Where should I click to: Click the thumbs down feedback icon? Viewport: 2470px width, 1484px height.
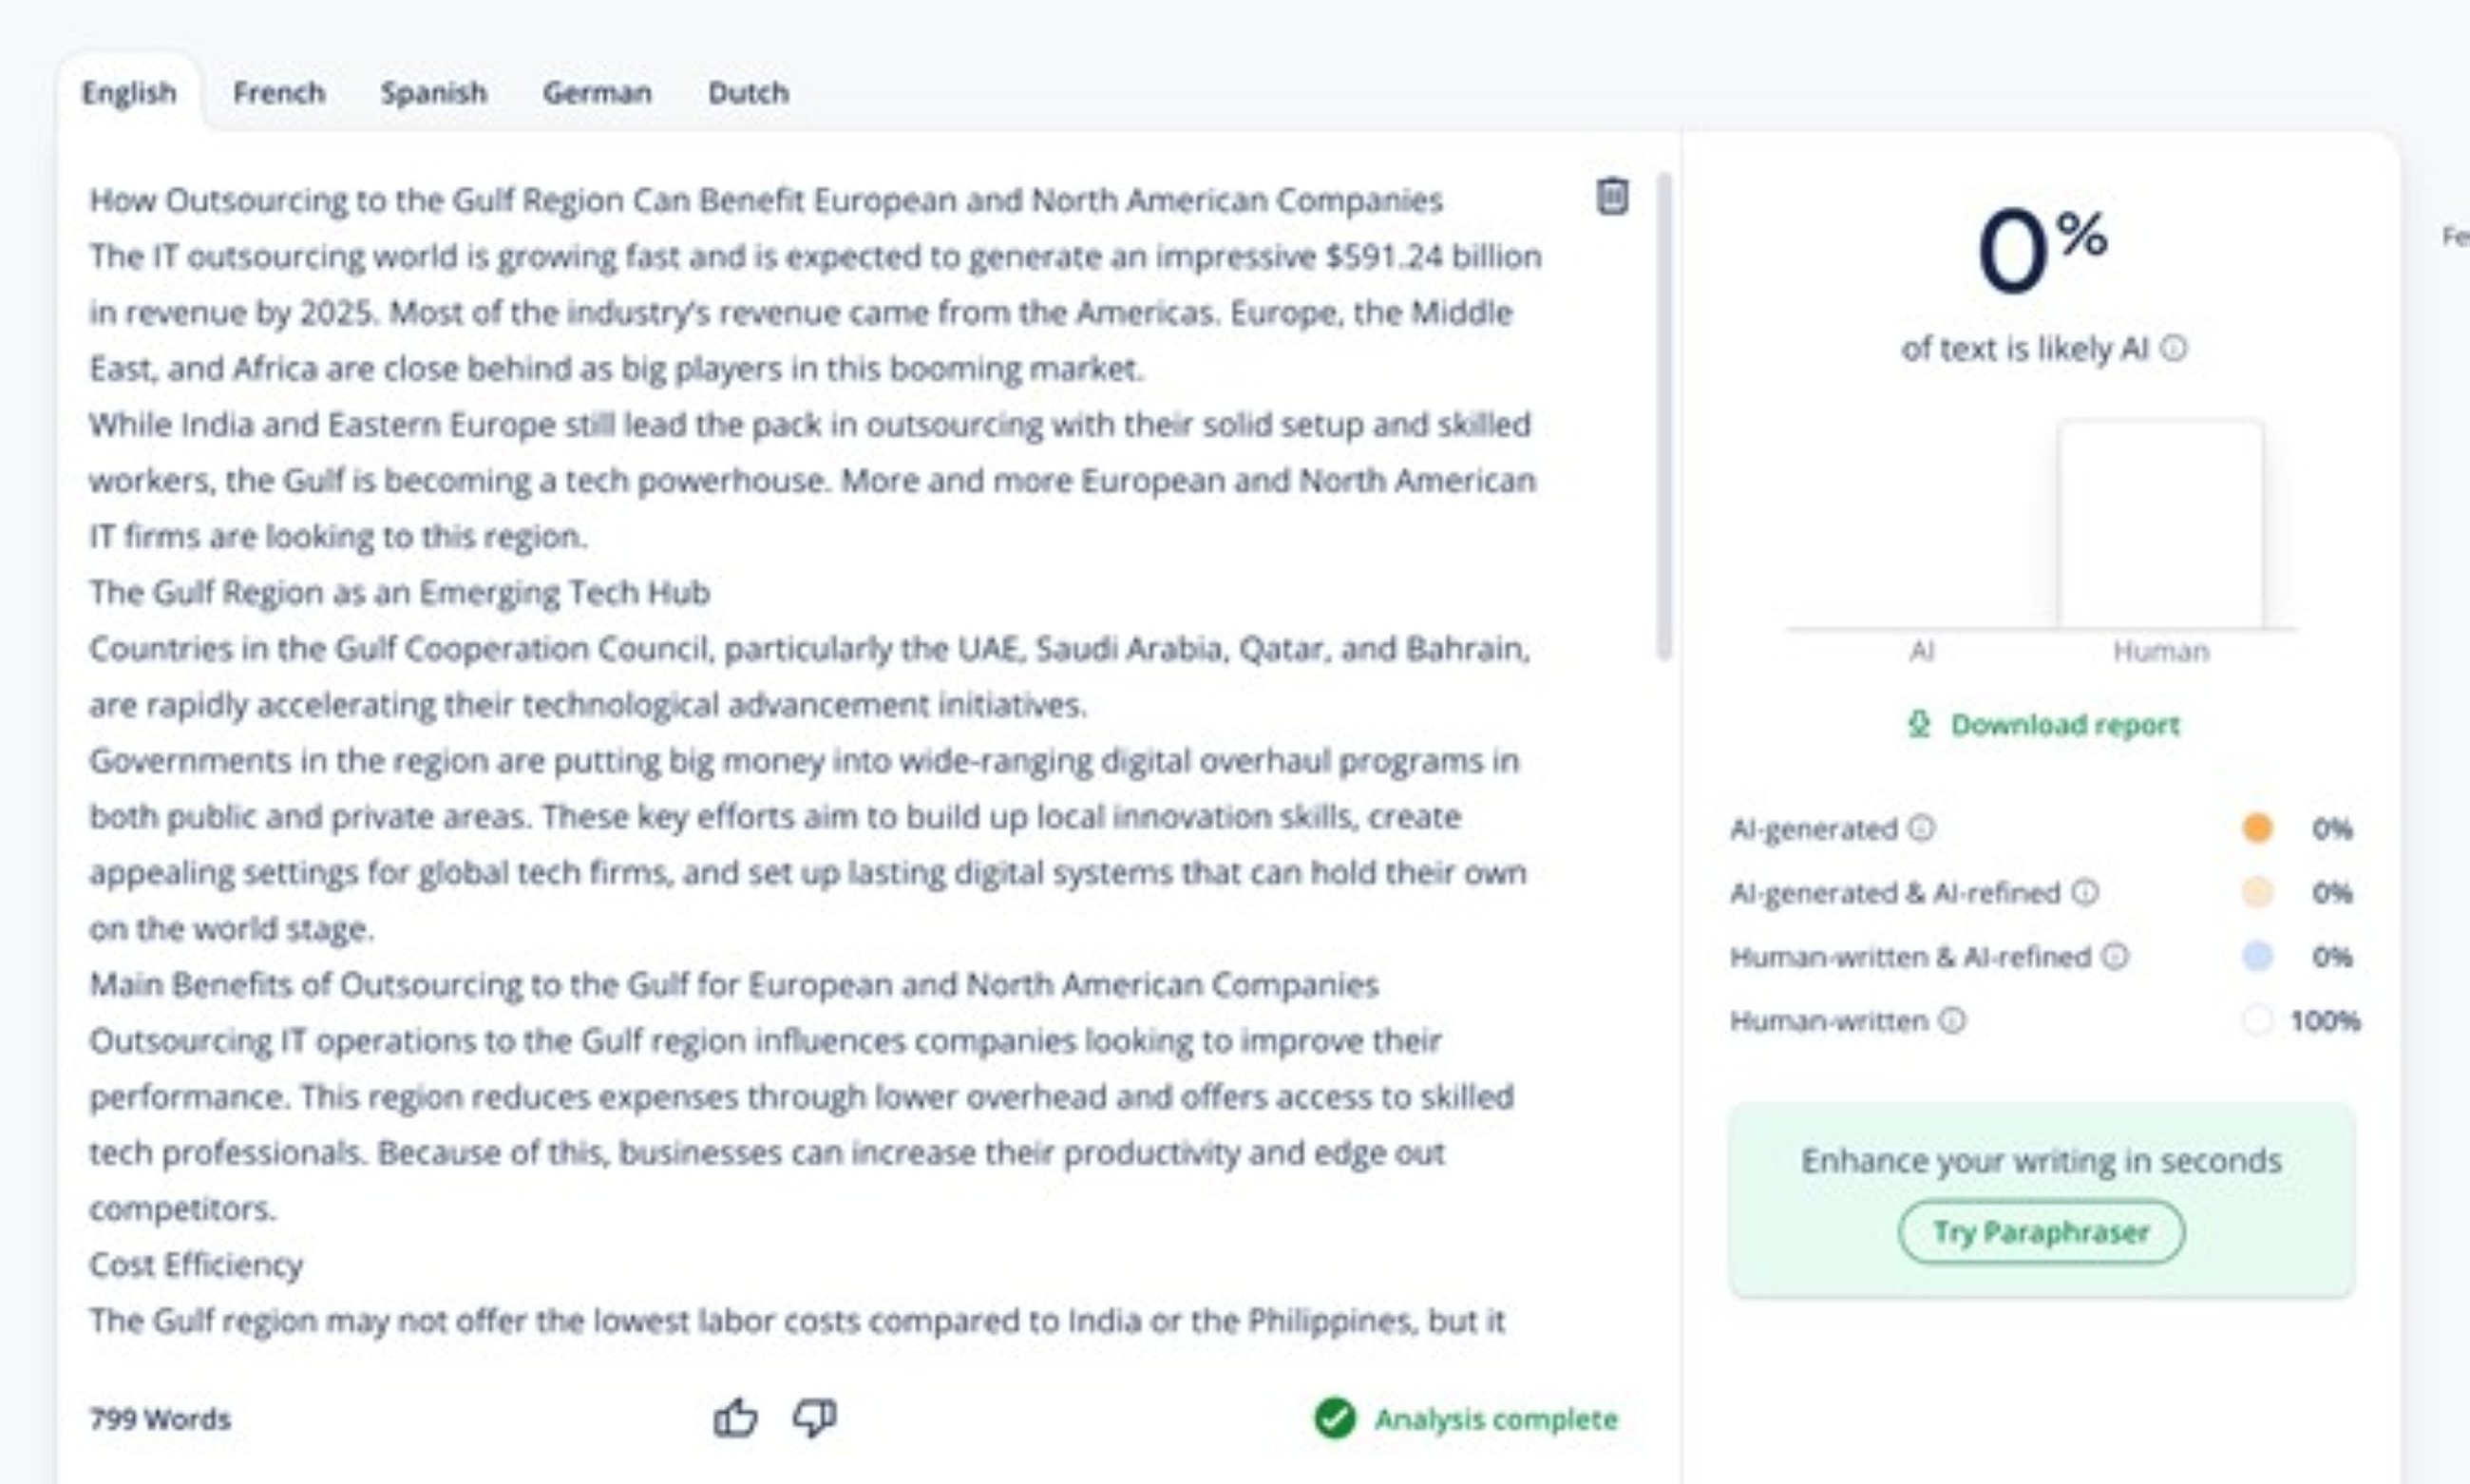(x=814, y=1418)
